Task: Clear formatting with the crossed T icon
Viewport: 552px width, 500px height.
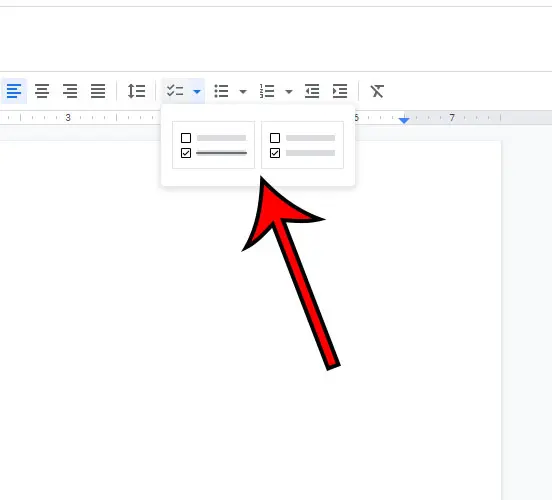Action: coord(377,91)
